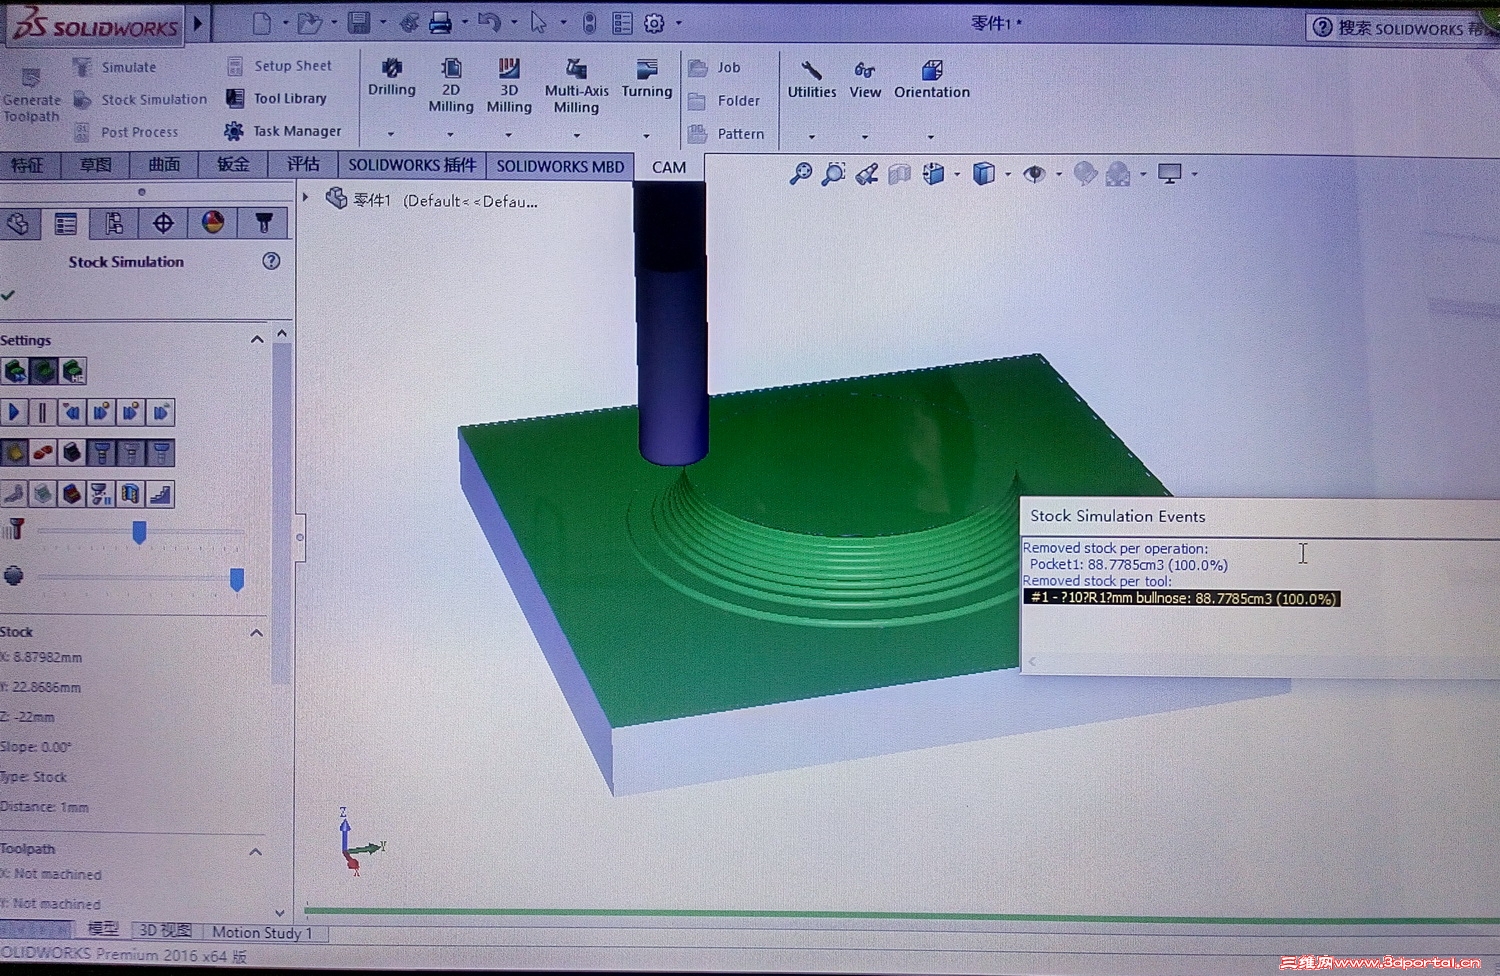Click the 2D Milling icon
The width and height of the screenshot is (1500, 976).
point(451,68)
